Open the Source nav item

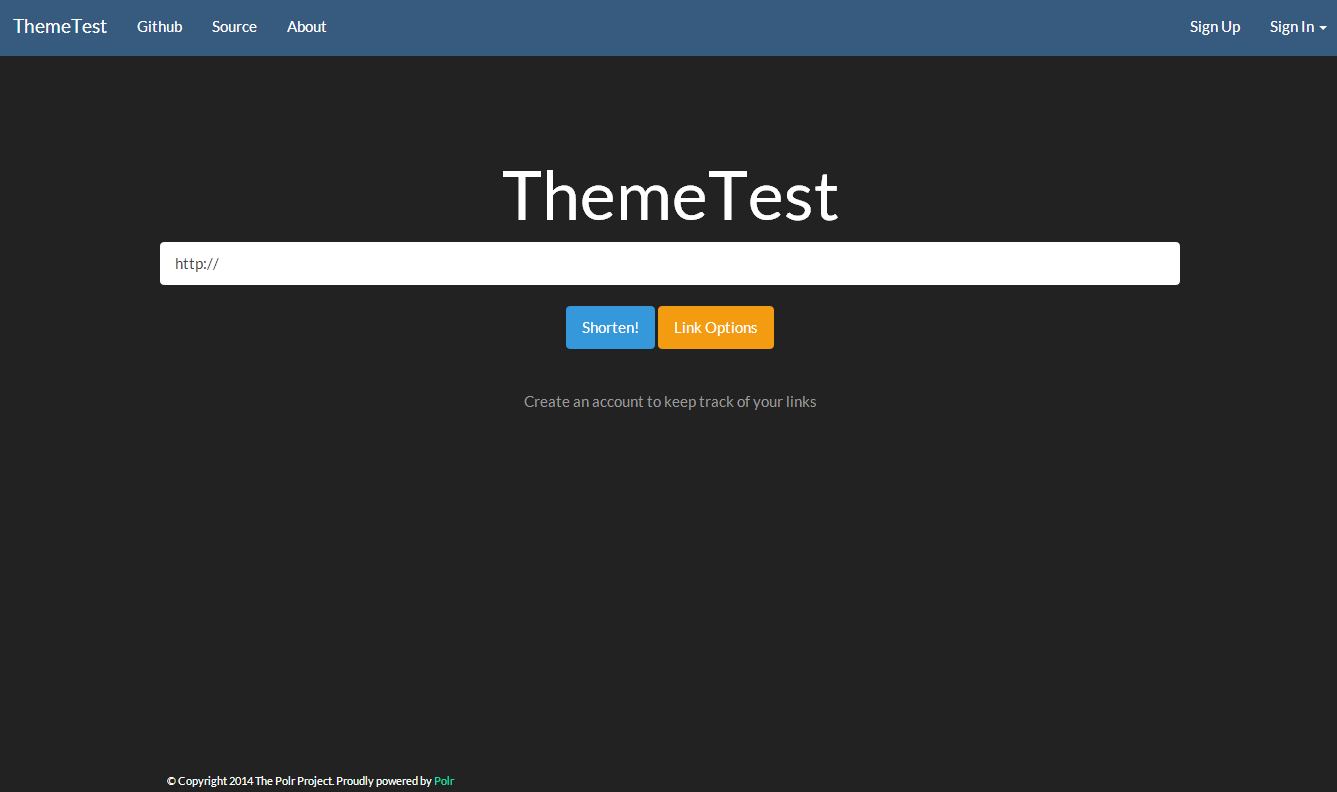pos(234,27)
